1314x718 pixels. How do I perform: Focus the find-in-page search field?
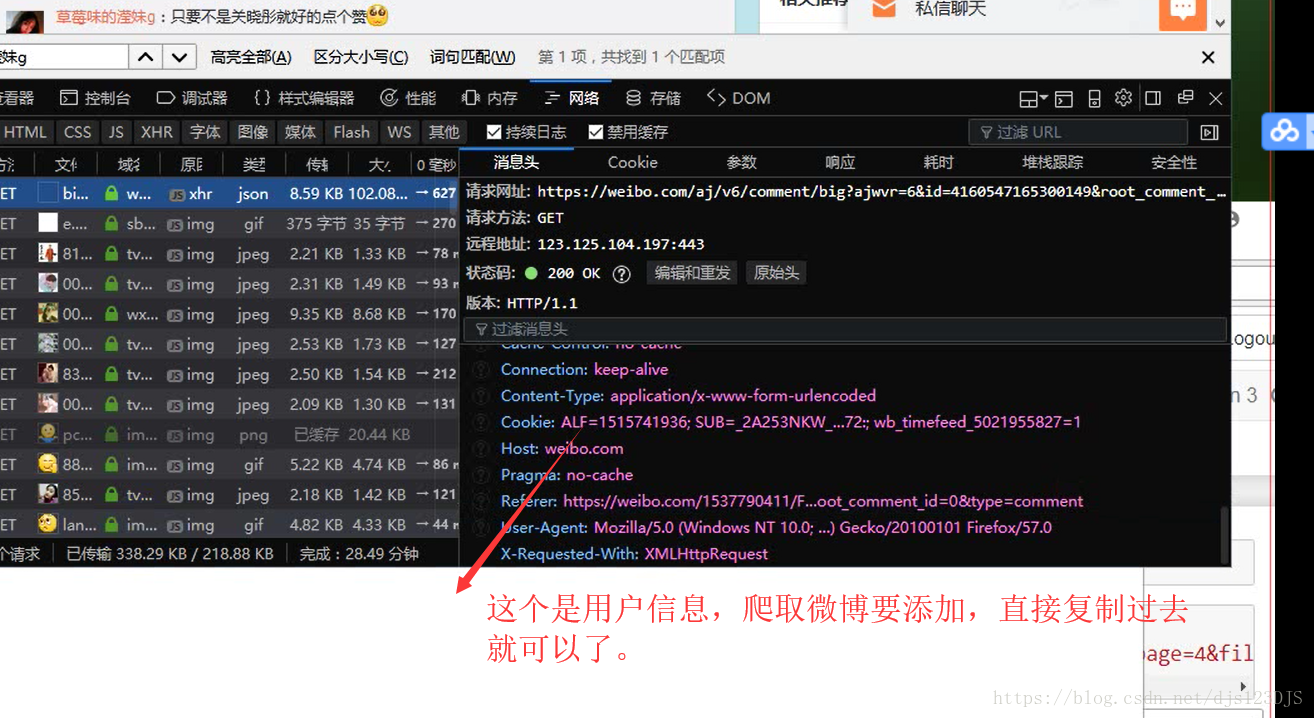point(64,57)
